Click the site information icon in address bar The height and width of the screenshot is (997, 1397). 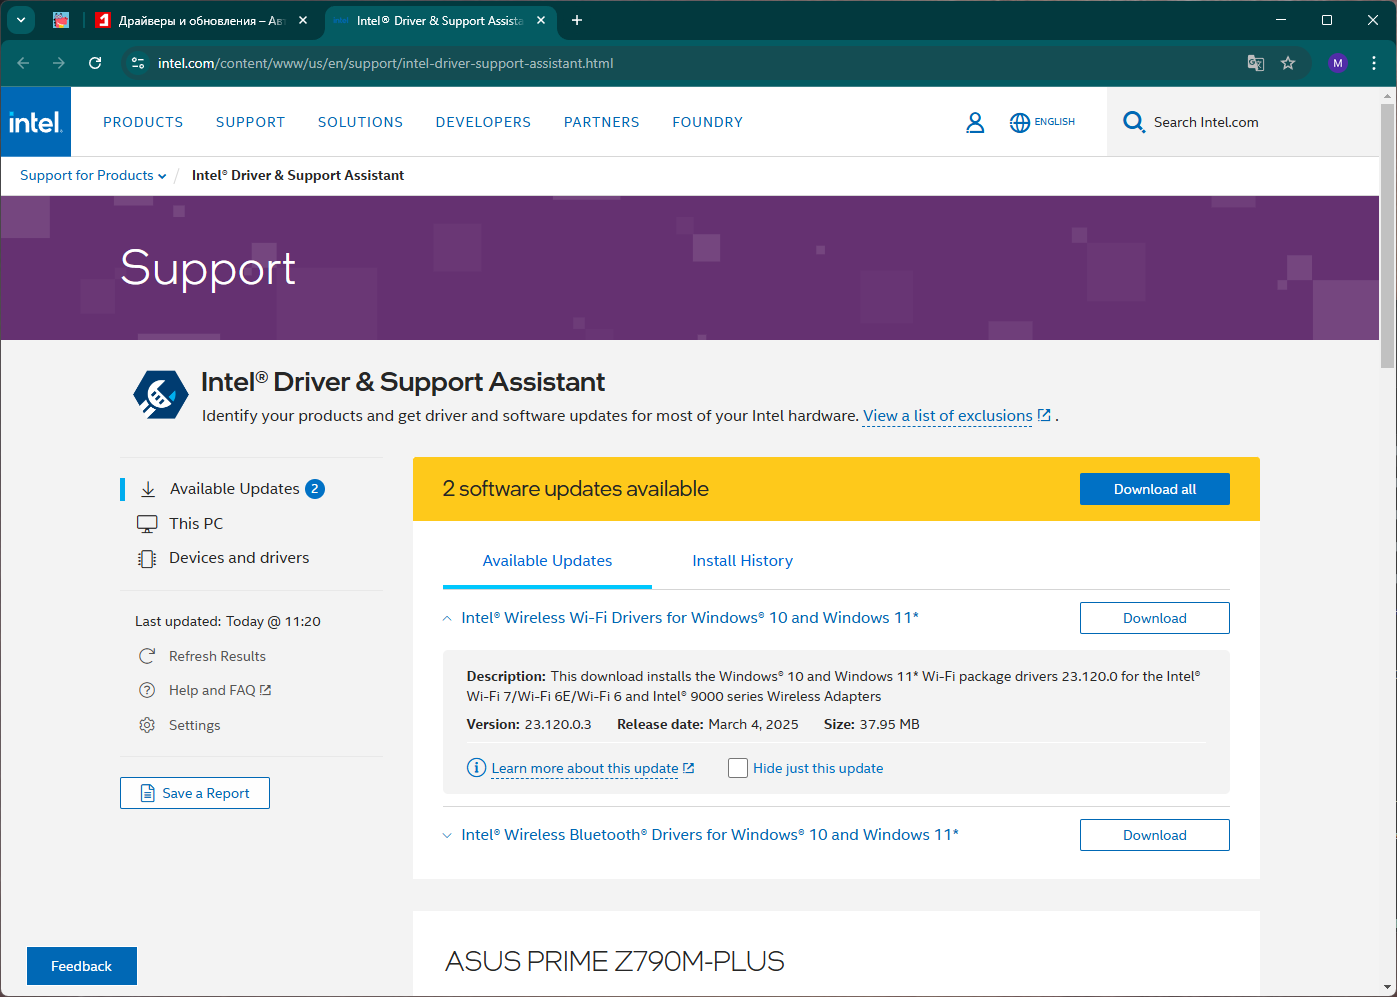click(138, 63)
